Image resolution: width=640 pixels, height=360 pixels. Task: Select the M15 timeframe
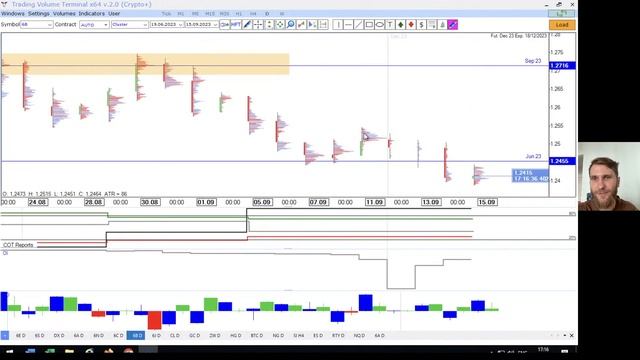click(210, 14)
